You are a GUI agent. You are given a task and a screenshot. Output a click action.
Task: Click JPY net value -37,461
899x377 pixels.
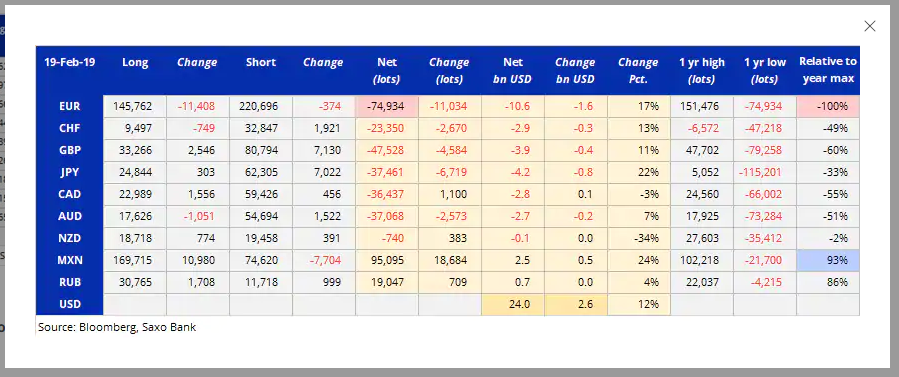point(387,172)
